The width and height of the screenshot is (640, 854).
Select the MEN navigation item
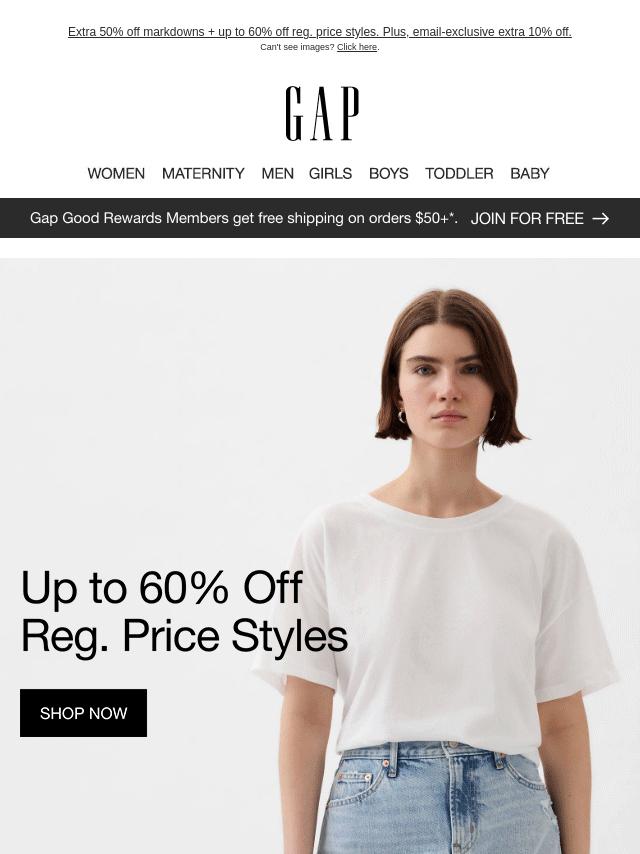coord(277,173)
